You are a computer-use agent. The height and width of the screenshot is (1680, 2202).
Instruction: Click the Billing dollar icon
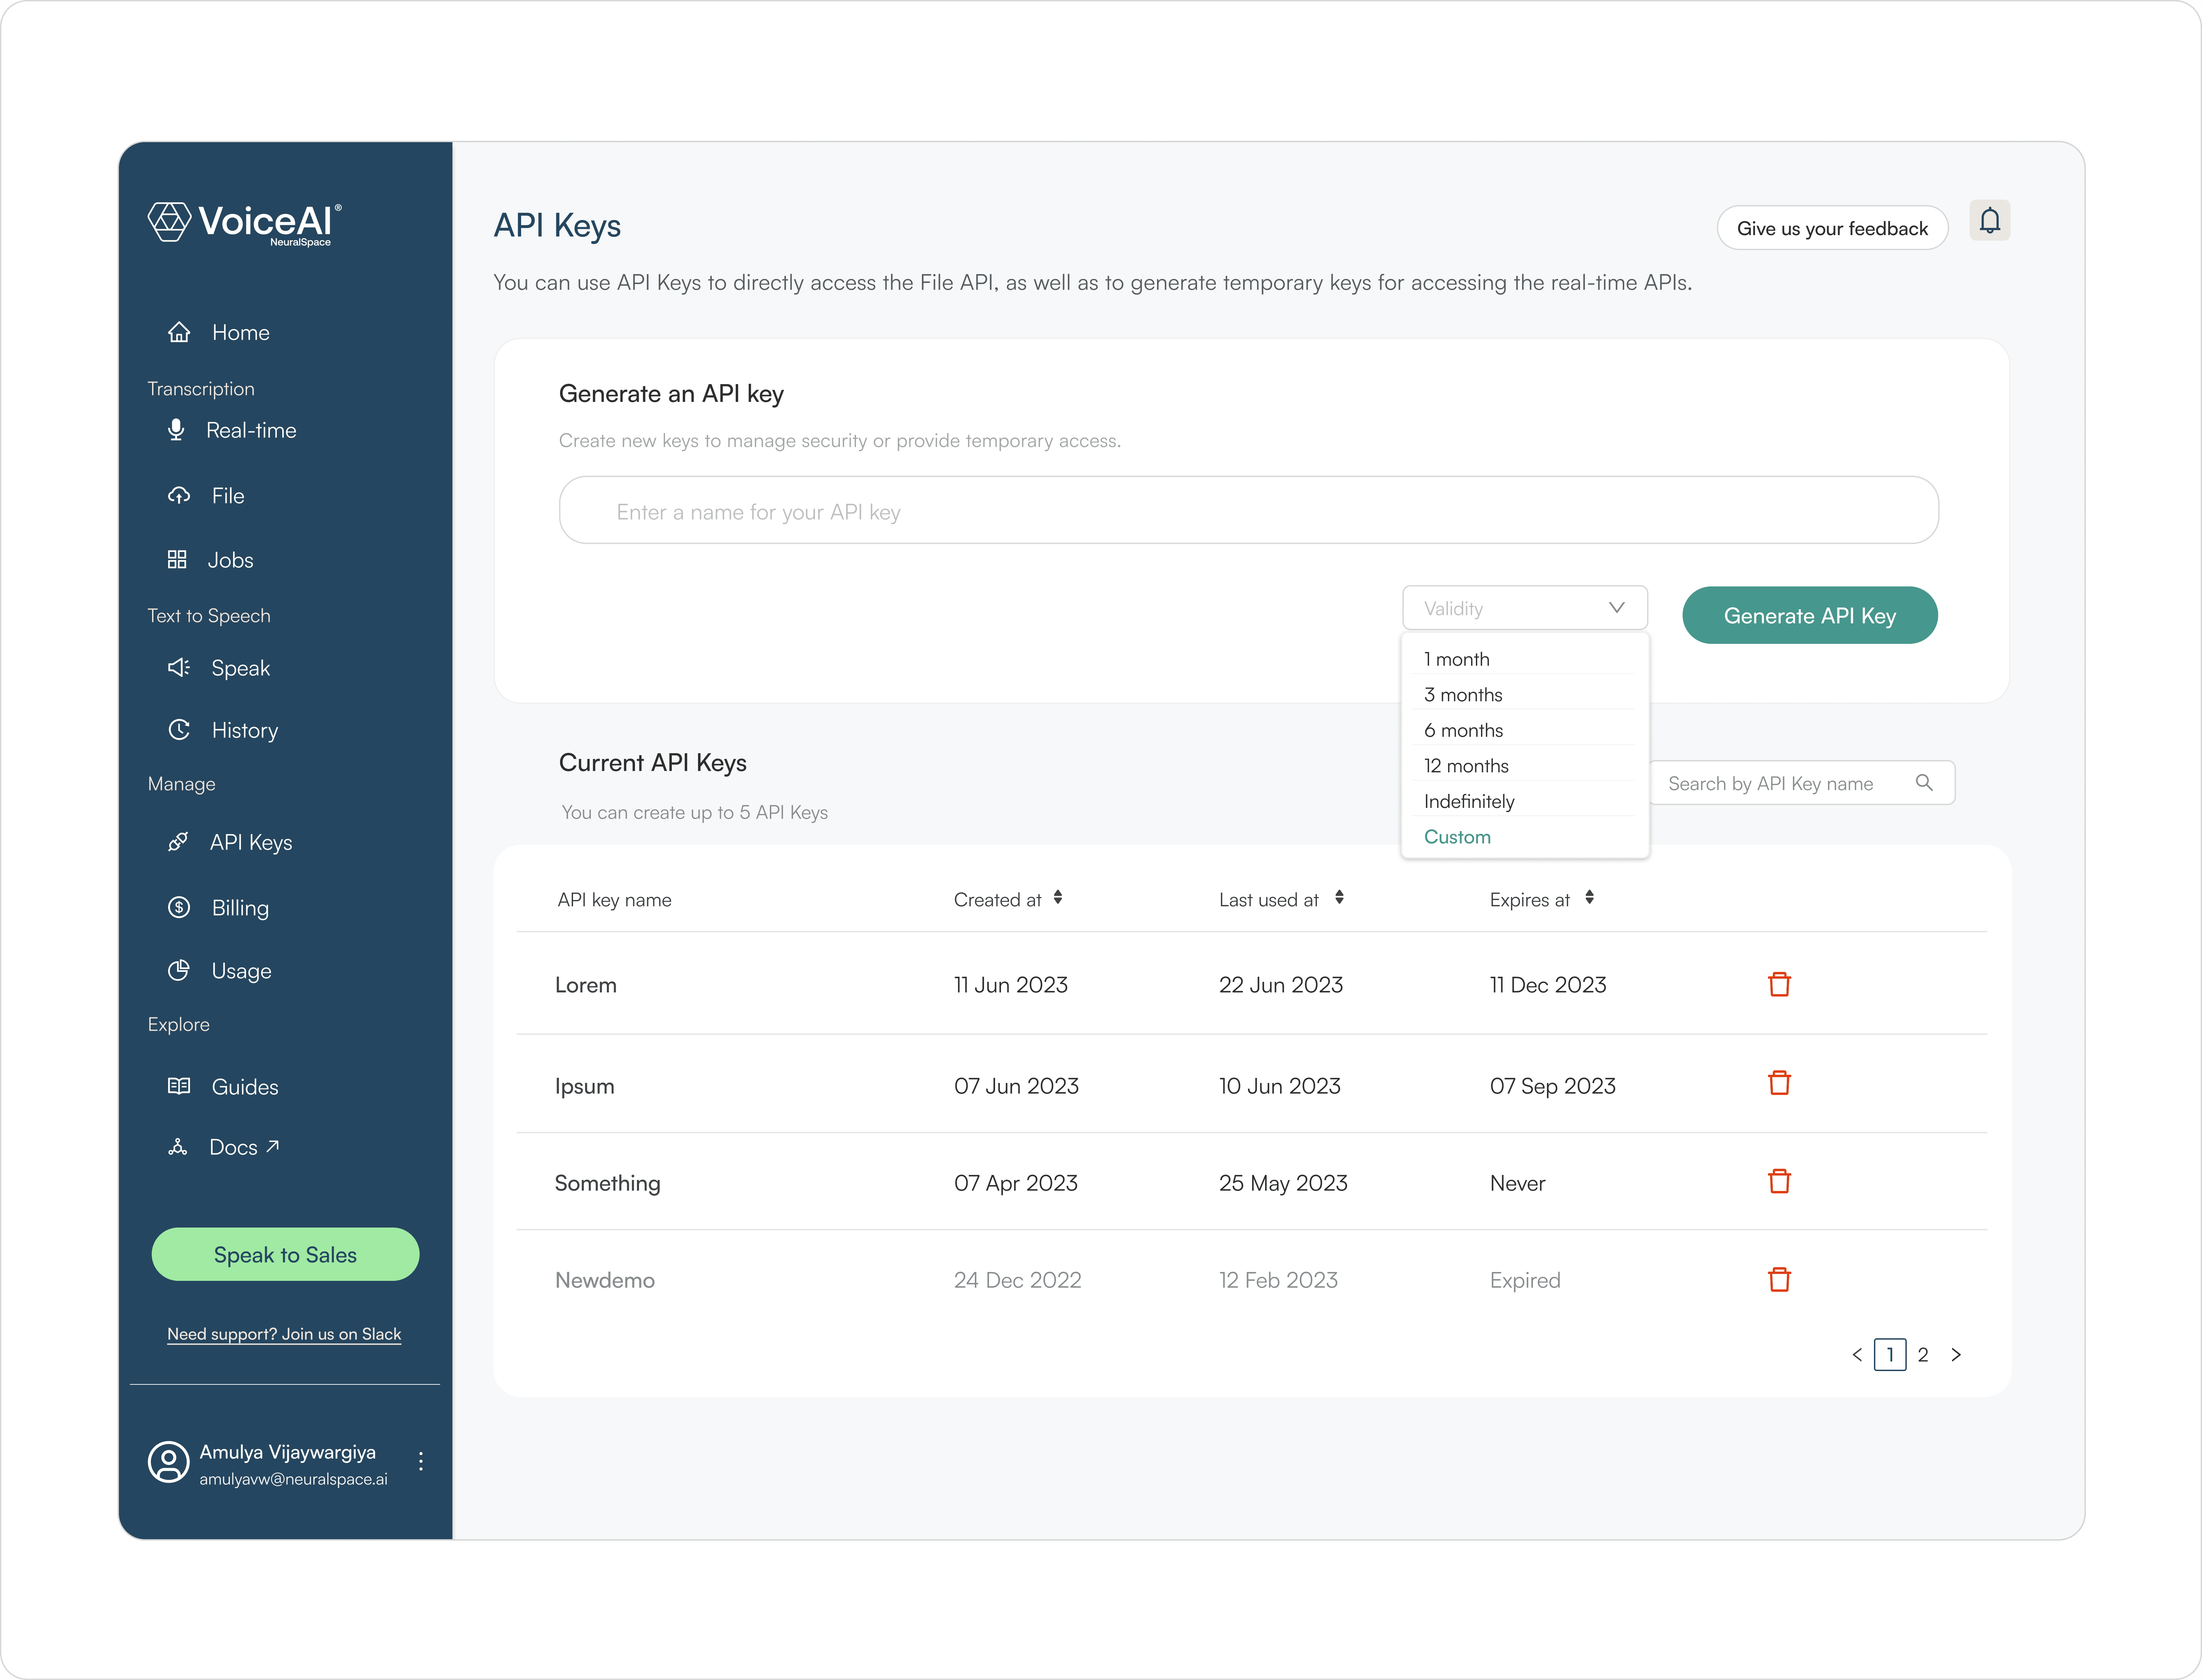click(179, 907)
